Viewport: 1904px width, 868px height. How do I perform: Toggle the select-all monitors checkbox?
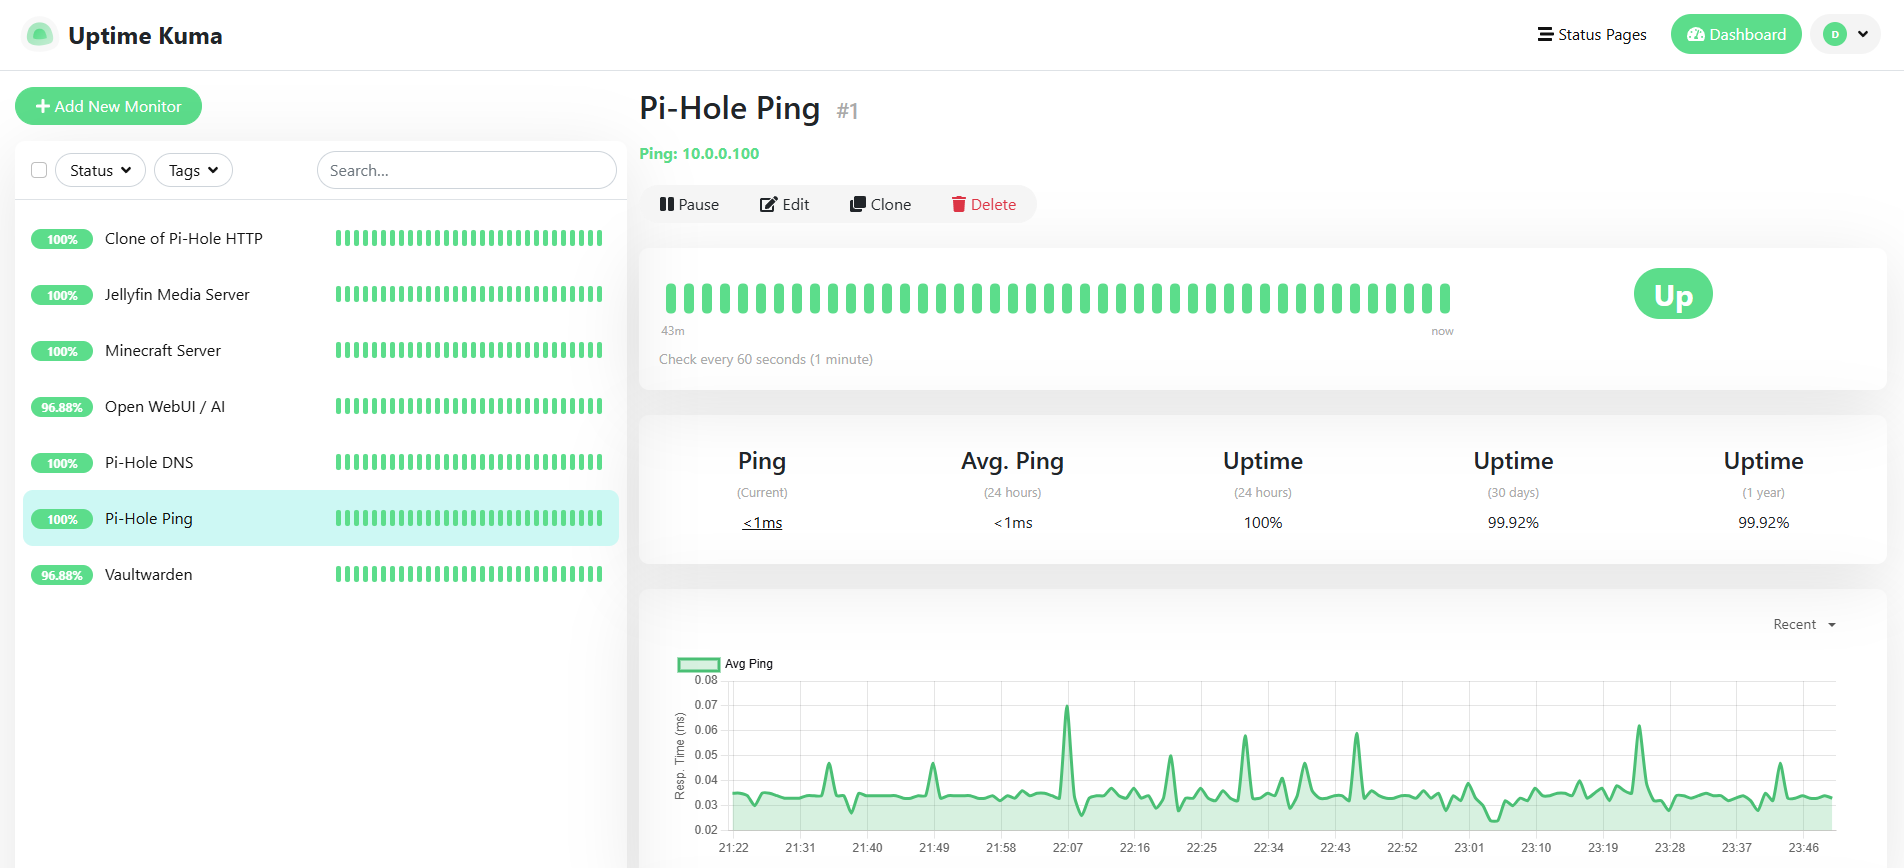pyautogui.click(x=39, y=170)
